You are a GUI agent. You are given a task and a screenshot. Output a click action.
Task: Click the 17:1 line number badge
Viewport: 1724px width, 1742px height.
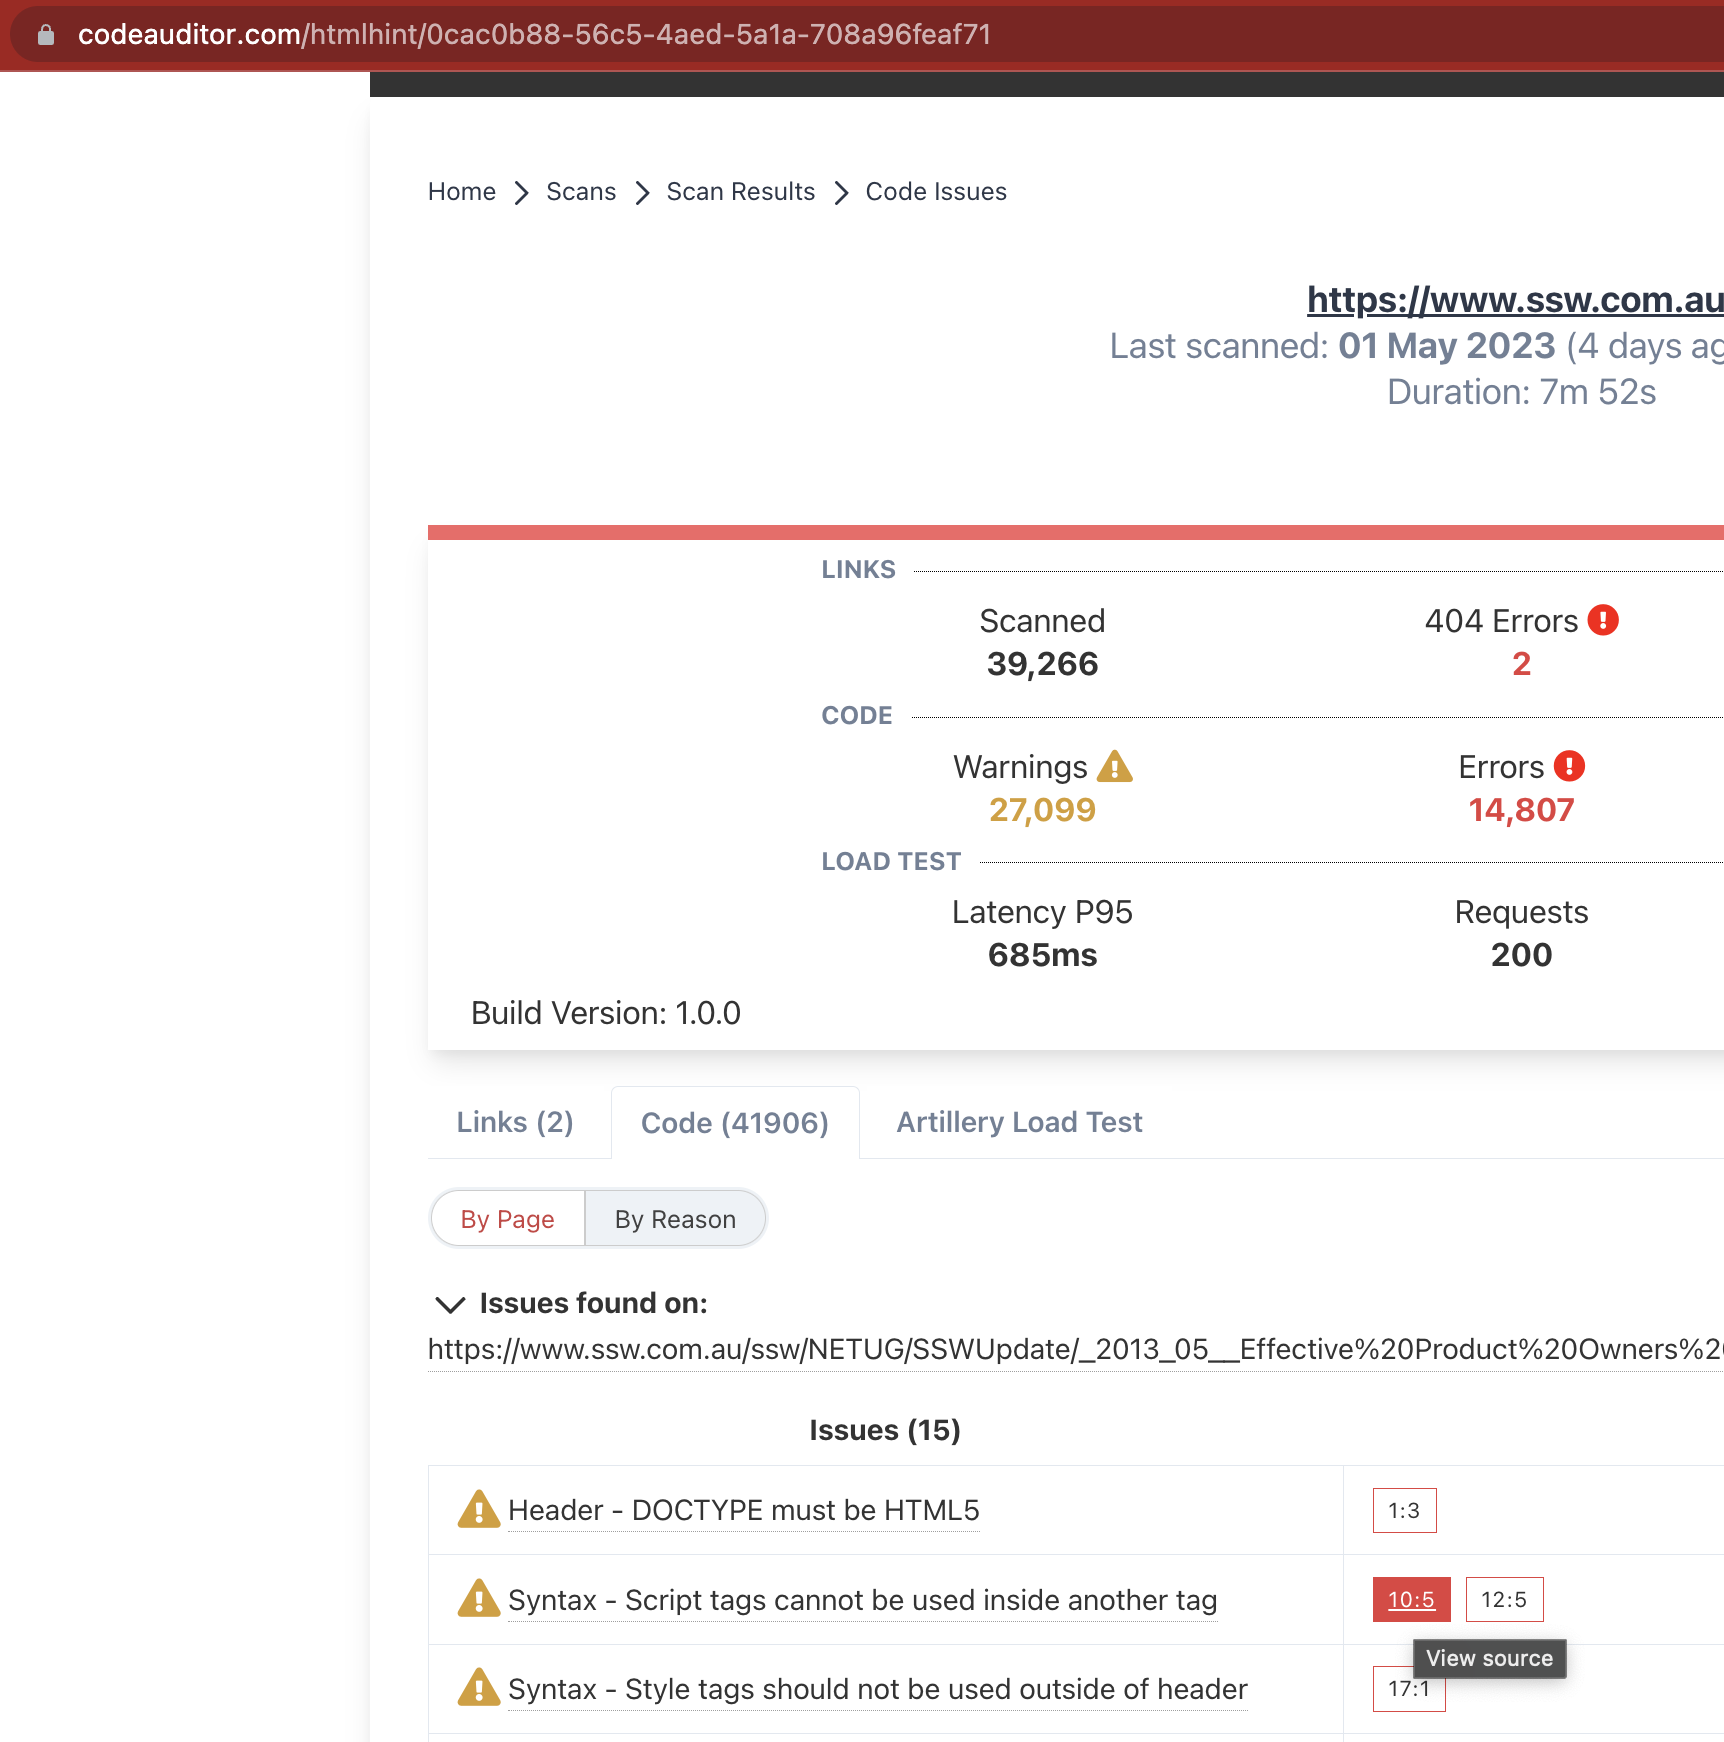click(1409, 1690)
